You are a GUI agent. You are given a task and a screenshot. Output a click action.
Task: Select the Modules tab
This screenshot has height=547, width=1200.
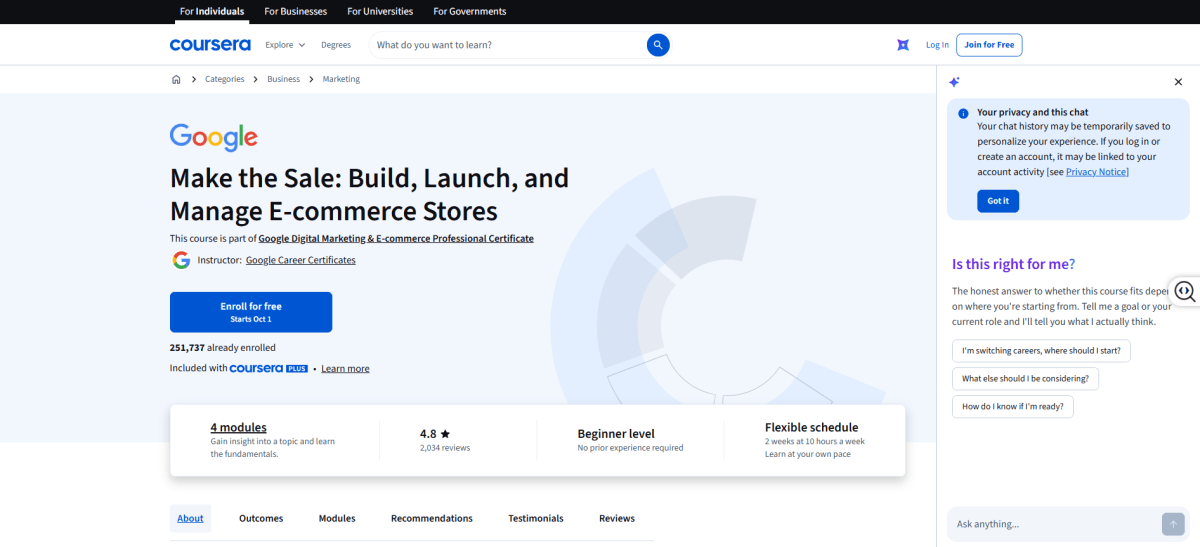click(337, 518)
